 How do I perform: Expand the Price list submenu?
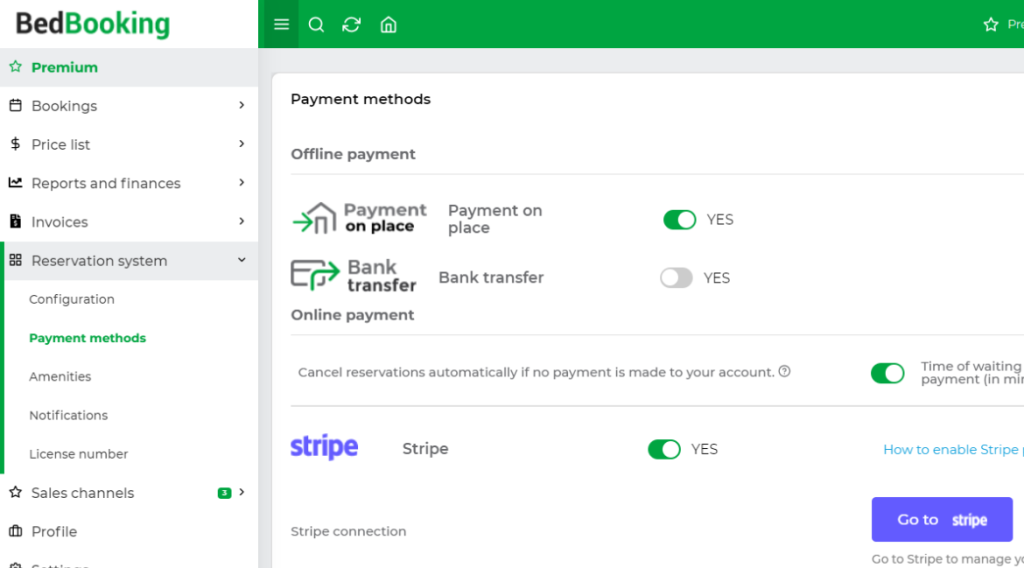(x=242, y=144)
